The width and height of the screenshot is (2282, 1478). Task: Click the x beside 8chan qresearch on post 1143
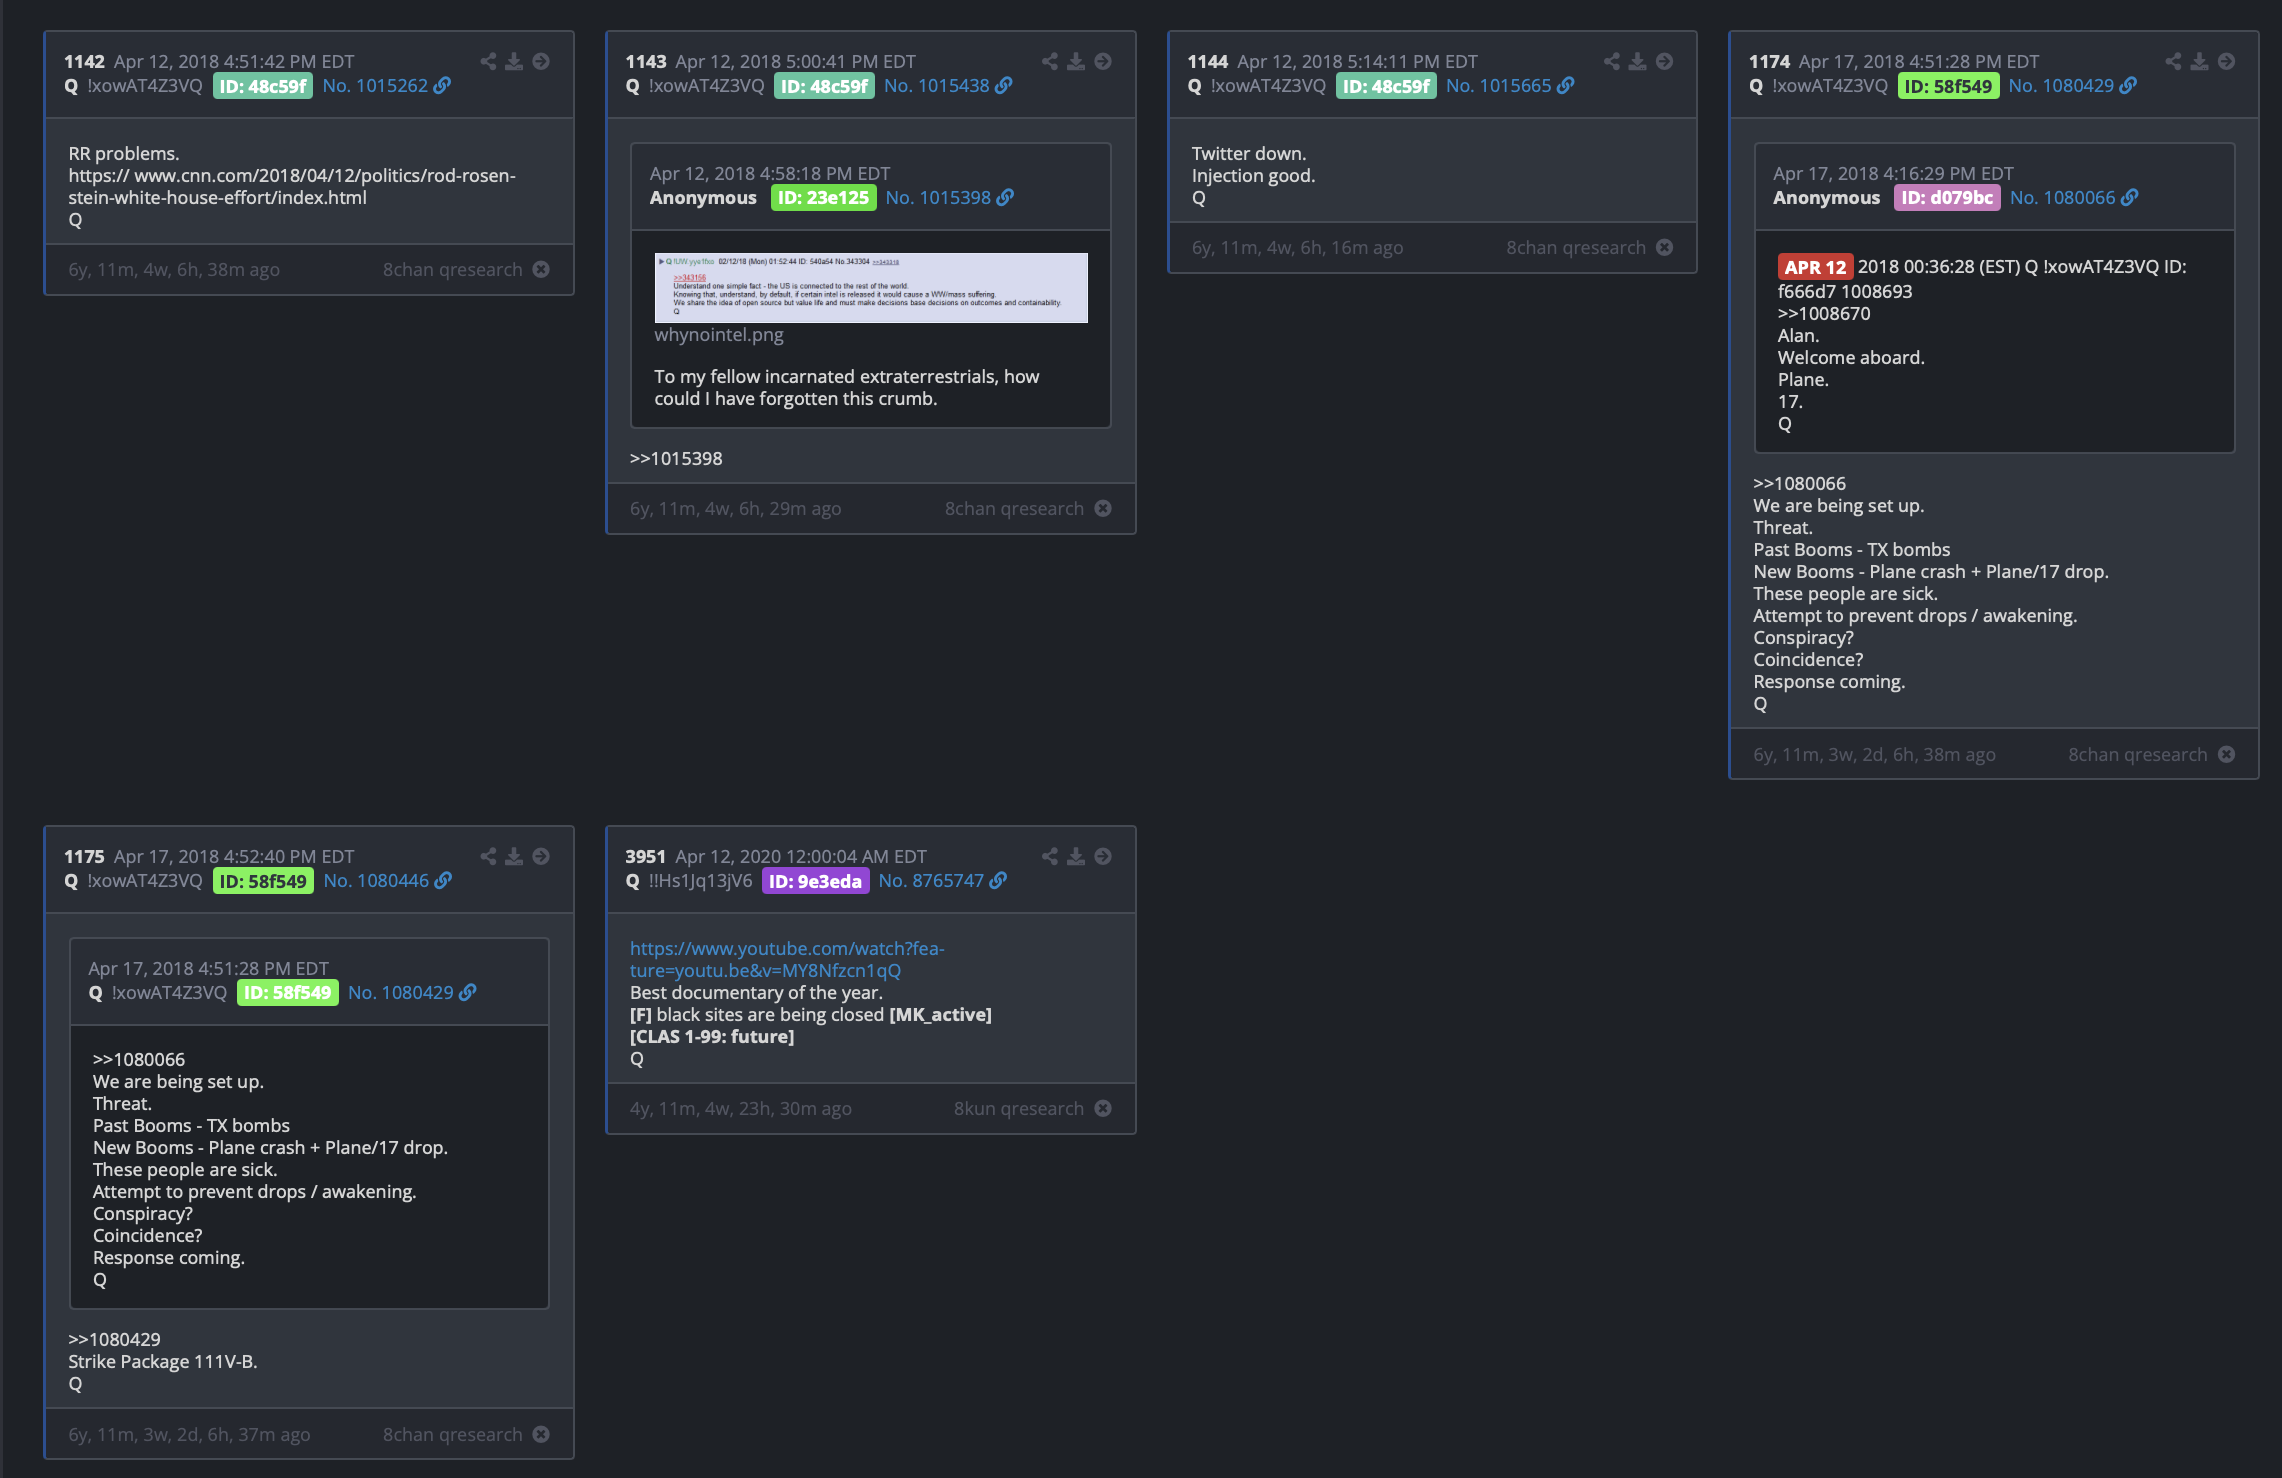click(x=1103, y=508)
